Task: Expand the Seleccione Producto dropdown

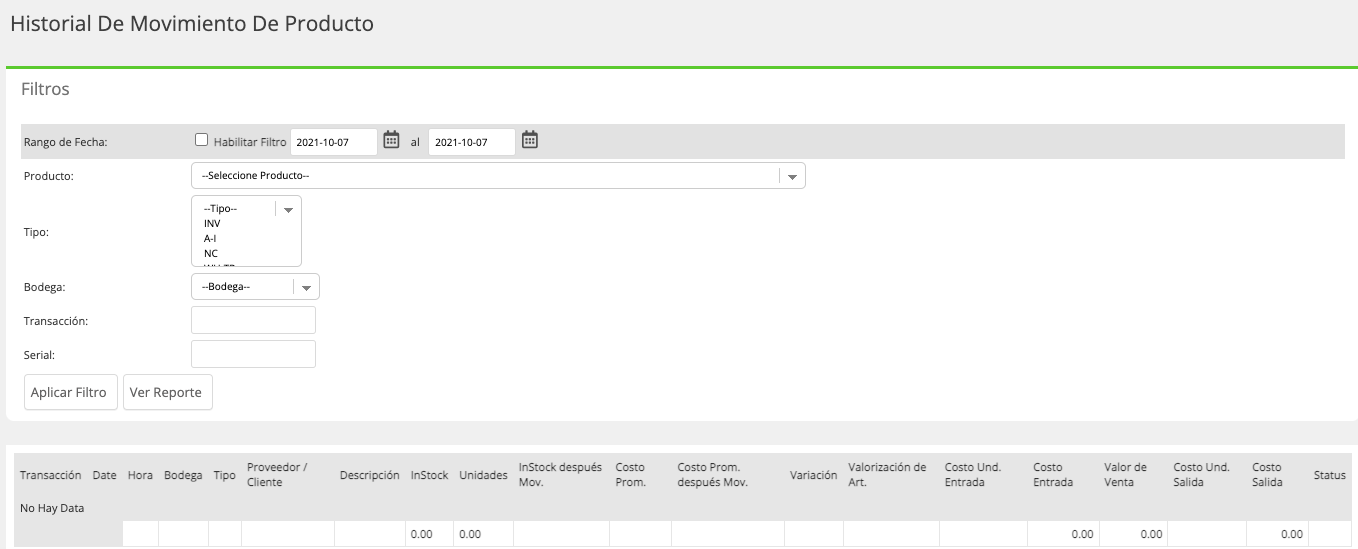Action: (x=498, y=176)
